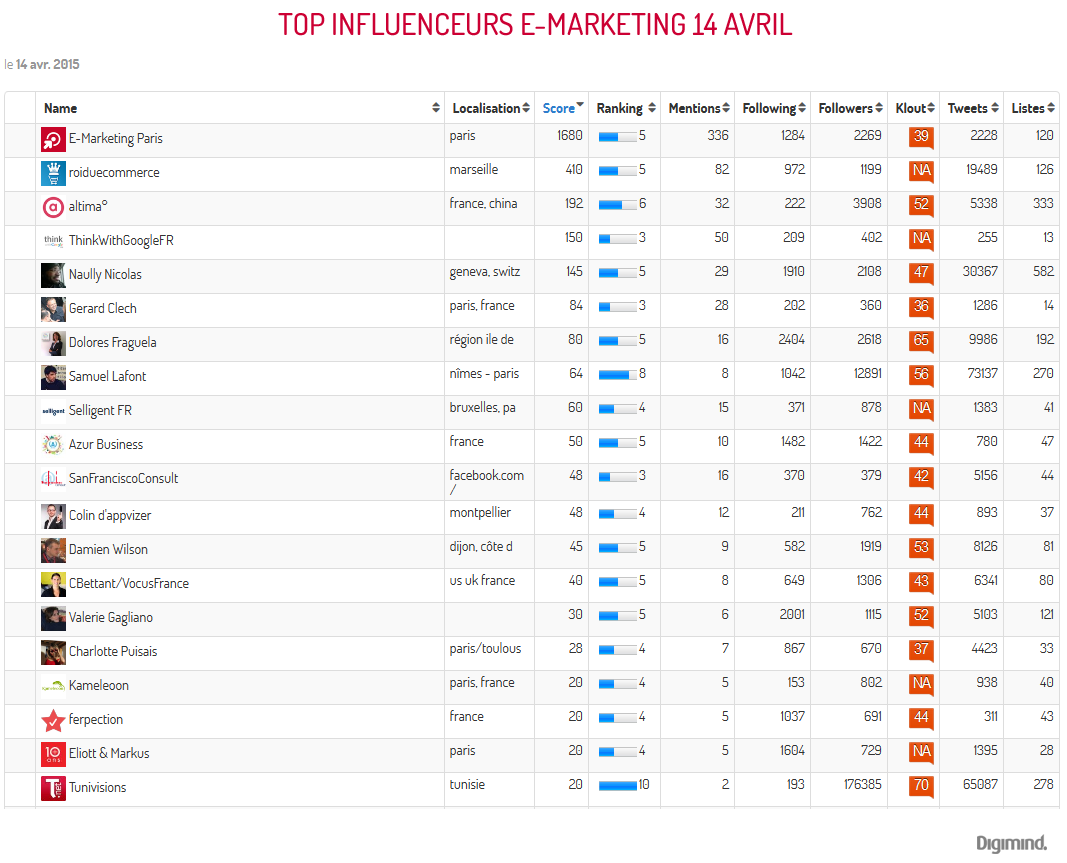Click the ranking bar for altima°
Screen dimensions: 1067x863
coord(617,205)
